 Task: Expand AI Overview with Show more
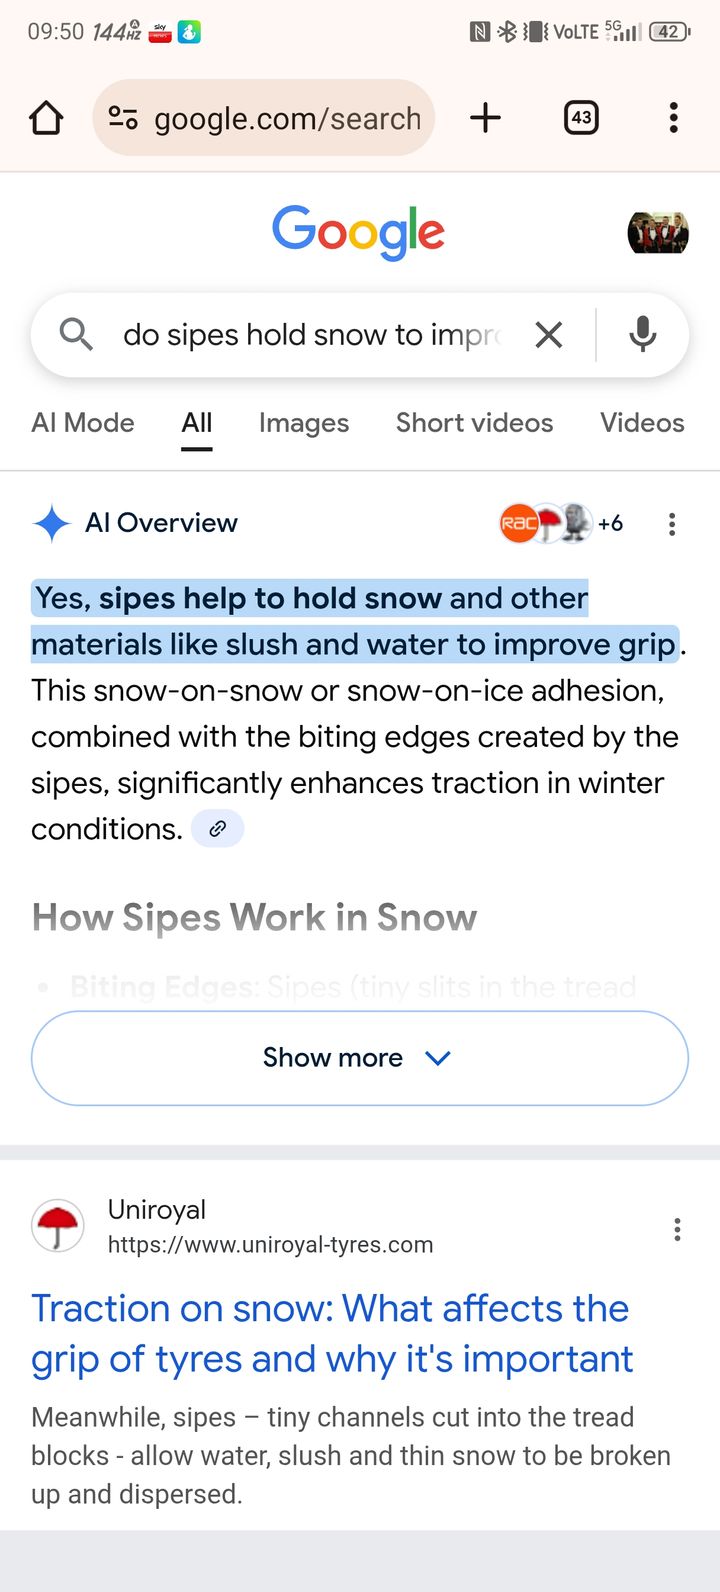coord(360,1058)
